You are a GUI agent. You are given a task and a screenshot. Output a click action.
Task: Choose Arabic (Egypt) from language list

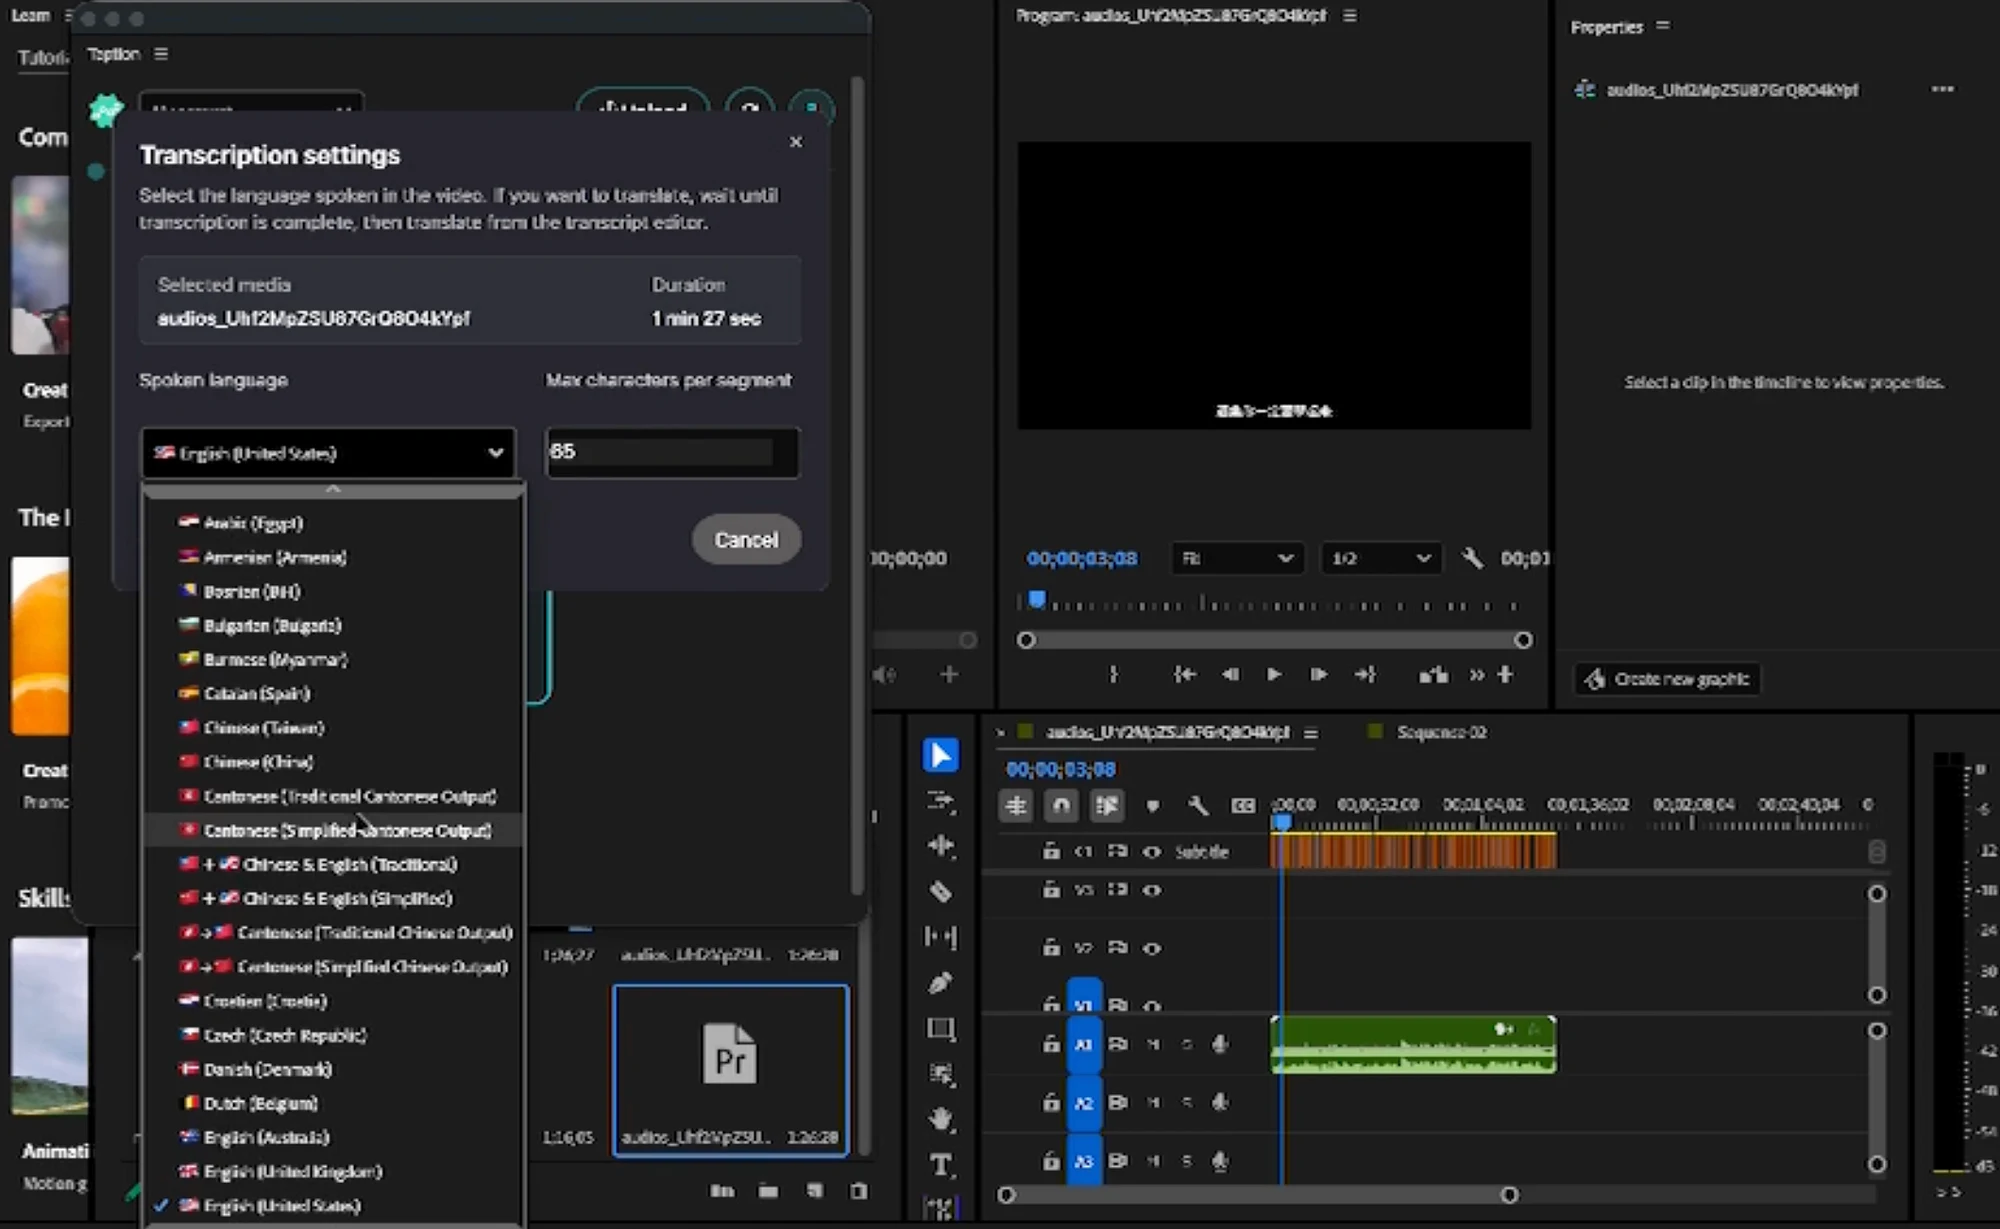pos(334,523)
